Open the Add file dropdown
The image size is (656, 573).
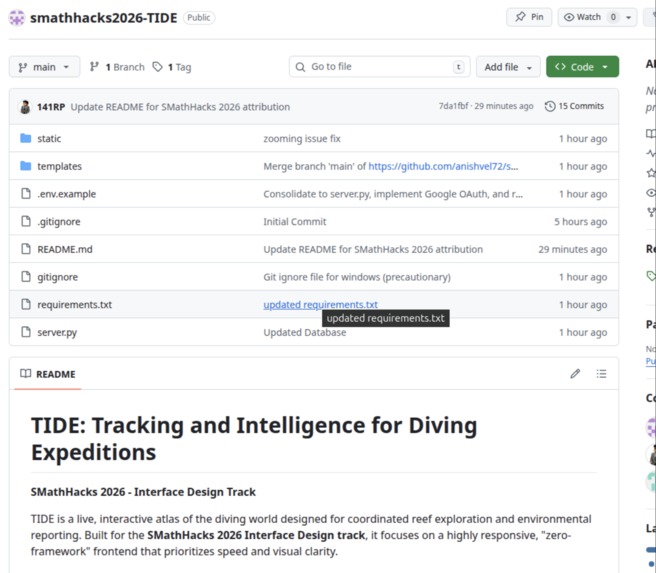(x=508, y=67)
